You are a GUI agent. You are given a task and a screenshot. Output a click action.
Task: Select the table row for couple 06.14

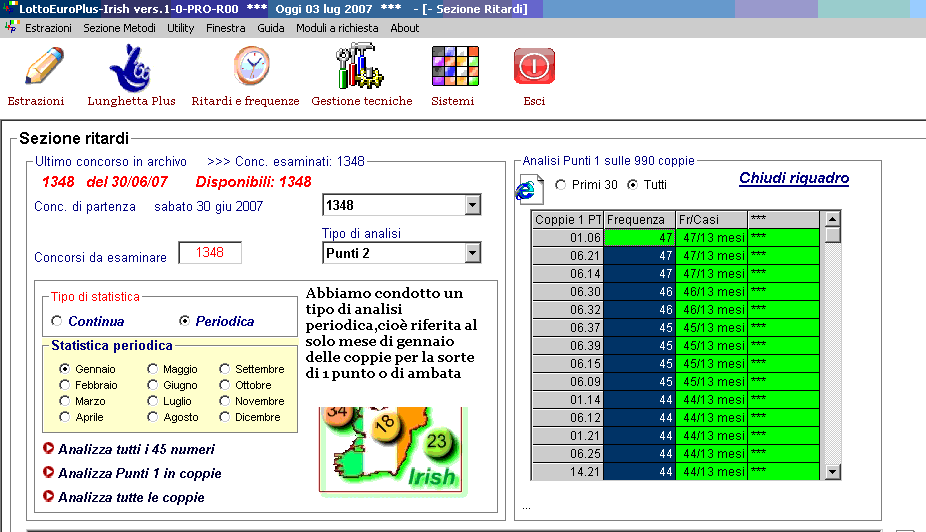coord(676,273)
